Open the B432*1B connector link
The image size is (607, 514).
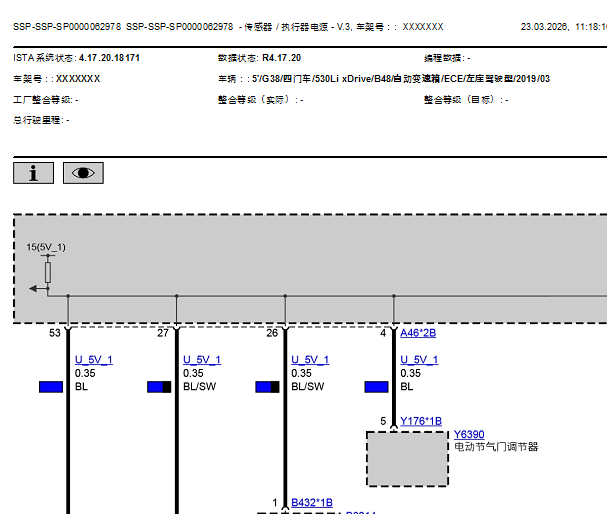(312, 502)
